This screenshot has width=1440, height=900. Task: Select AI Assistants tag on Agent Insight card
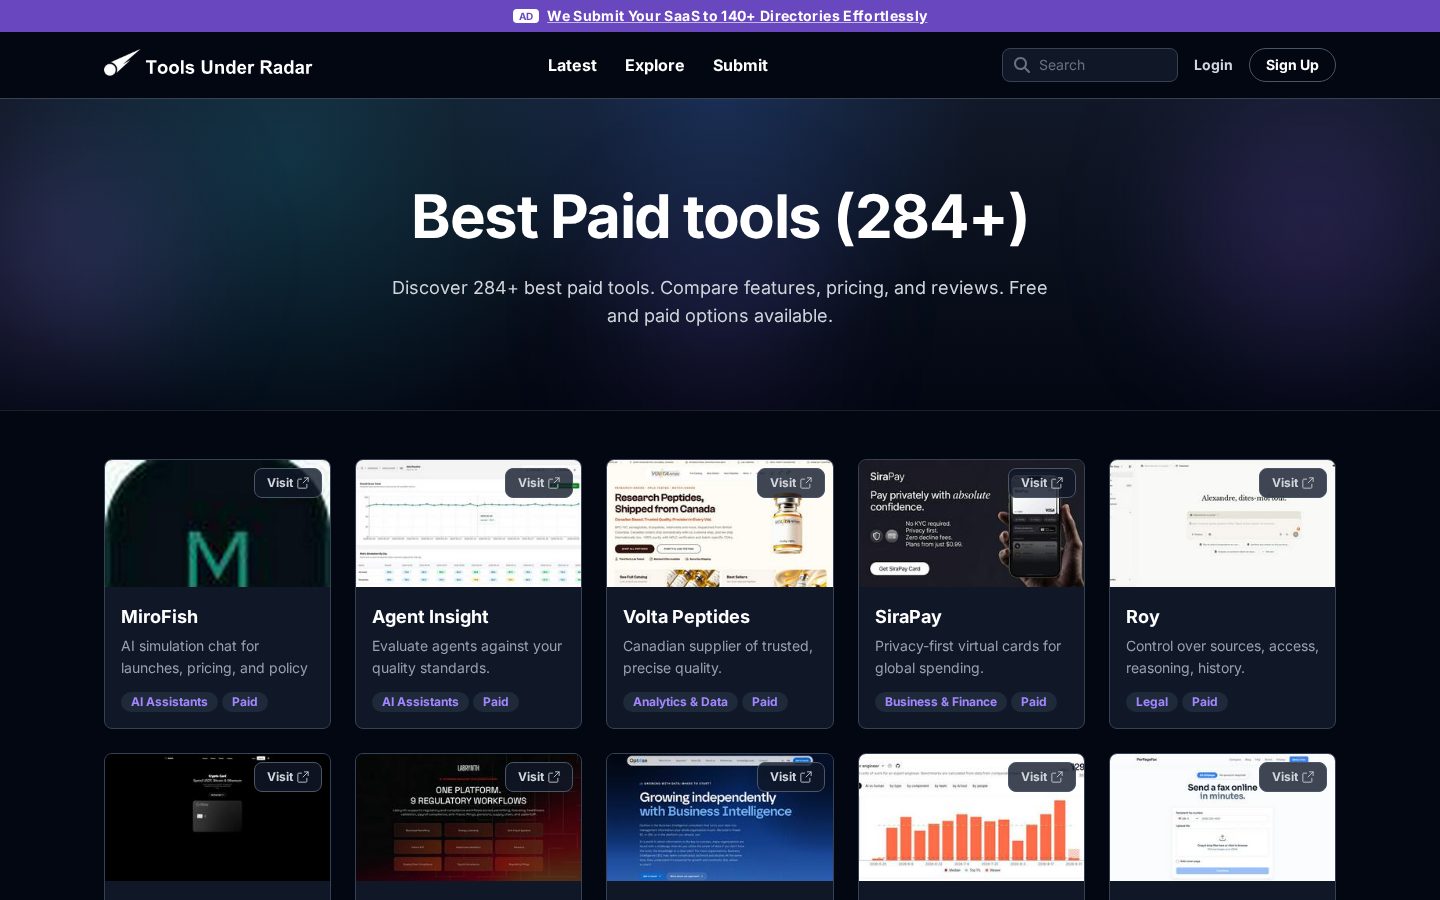tap(420, 702)
